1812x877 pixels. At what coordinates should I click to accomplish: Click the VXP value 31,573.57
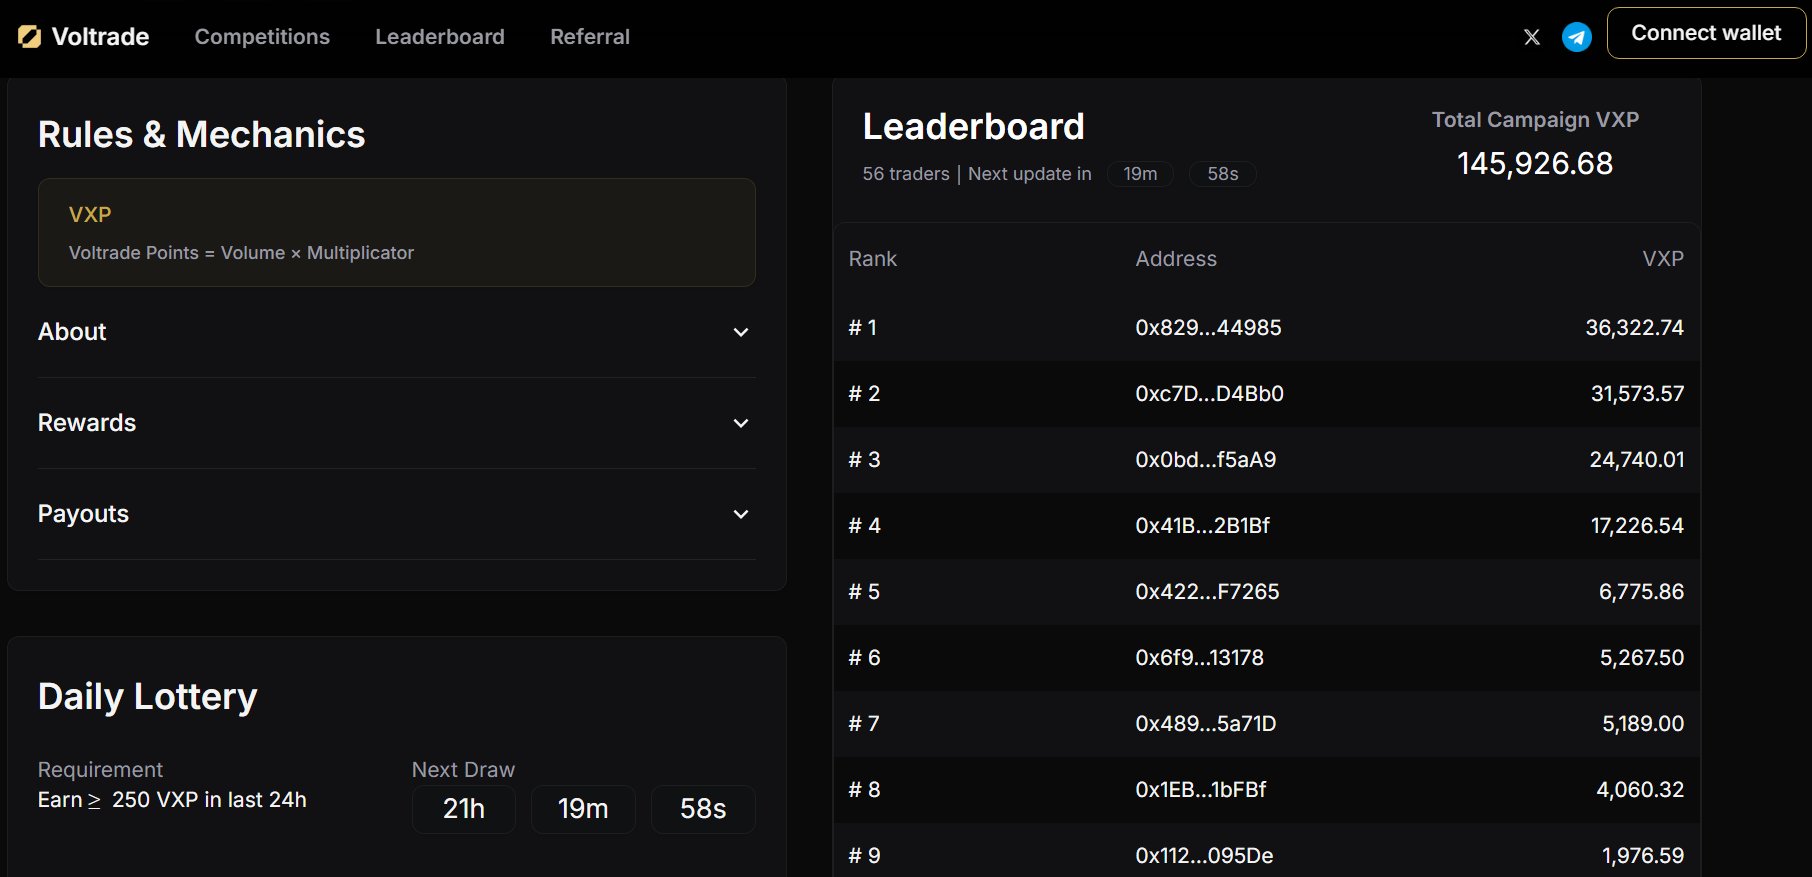tap(1638, 394)
